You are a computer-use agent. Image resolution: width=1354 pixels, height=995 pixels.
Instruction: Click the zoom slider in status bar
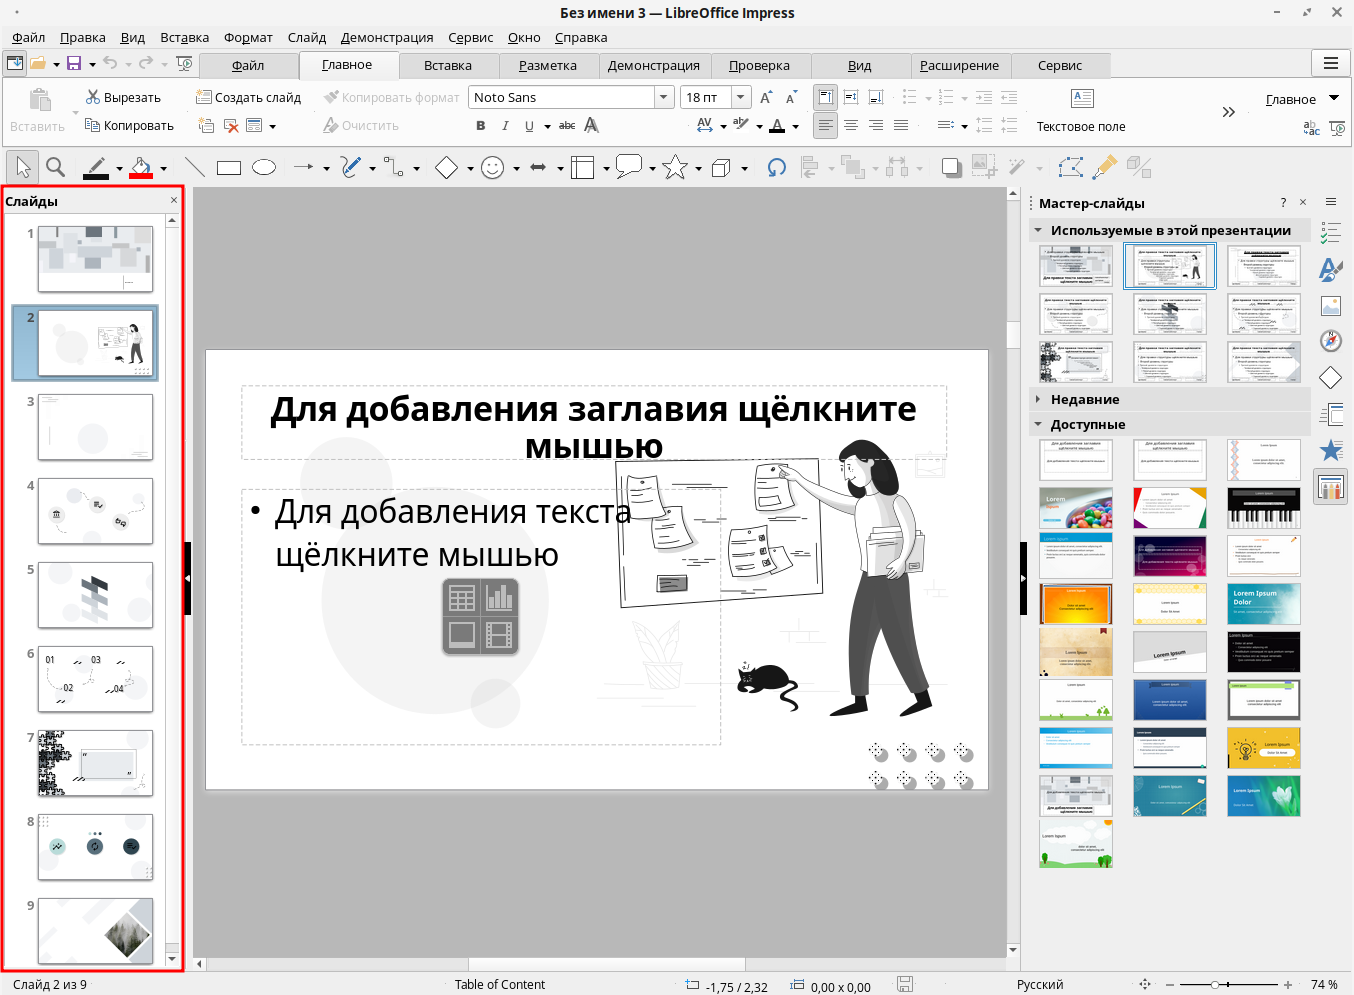pos(1215,985)
